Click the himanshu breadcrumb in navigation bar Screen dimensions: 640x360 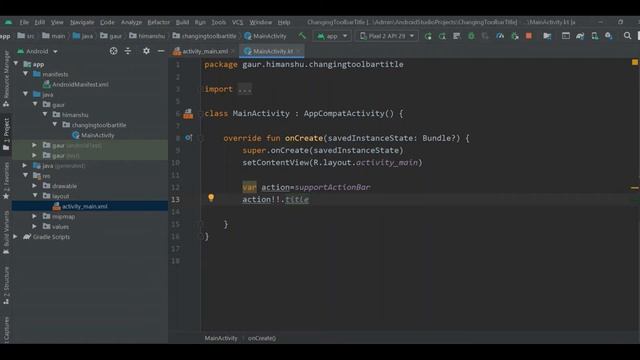click(x=147, y=36)
